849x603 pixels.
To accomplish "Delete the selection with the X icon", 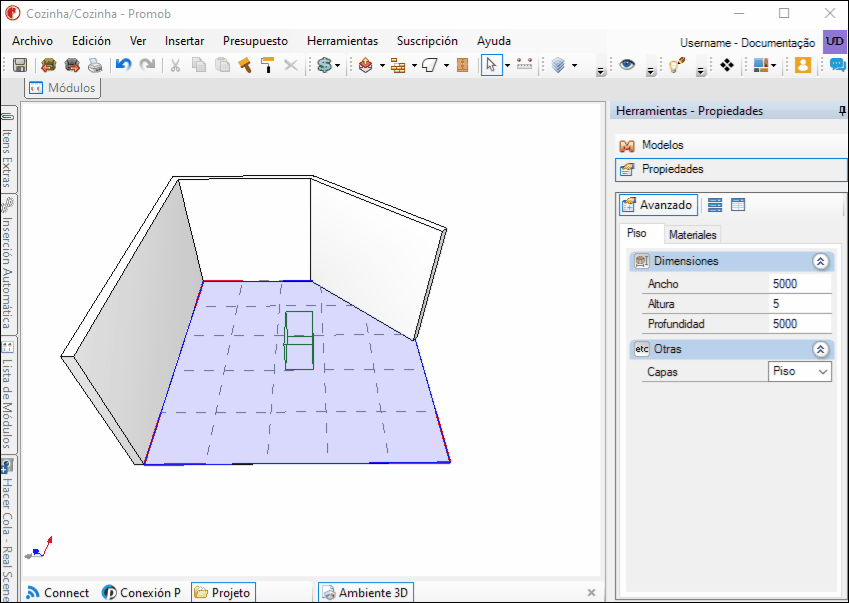I will 291,65.
